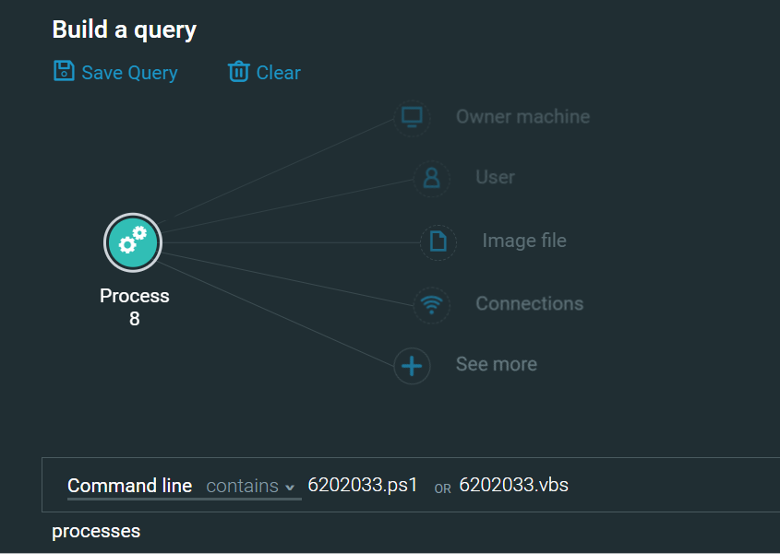Click the OR operator between values
The image size is (780, 555).
click(x=442, y=489)
